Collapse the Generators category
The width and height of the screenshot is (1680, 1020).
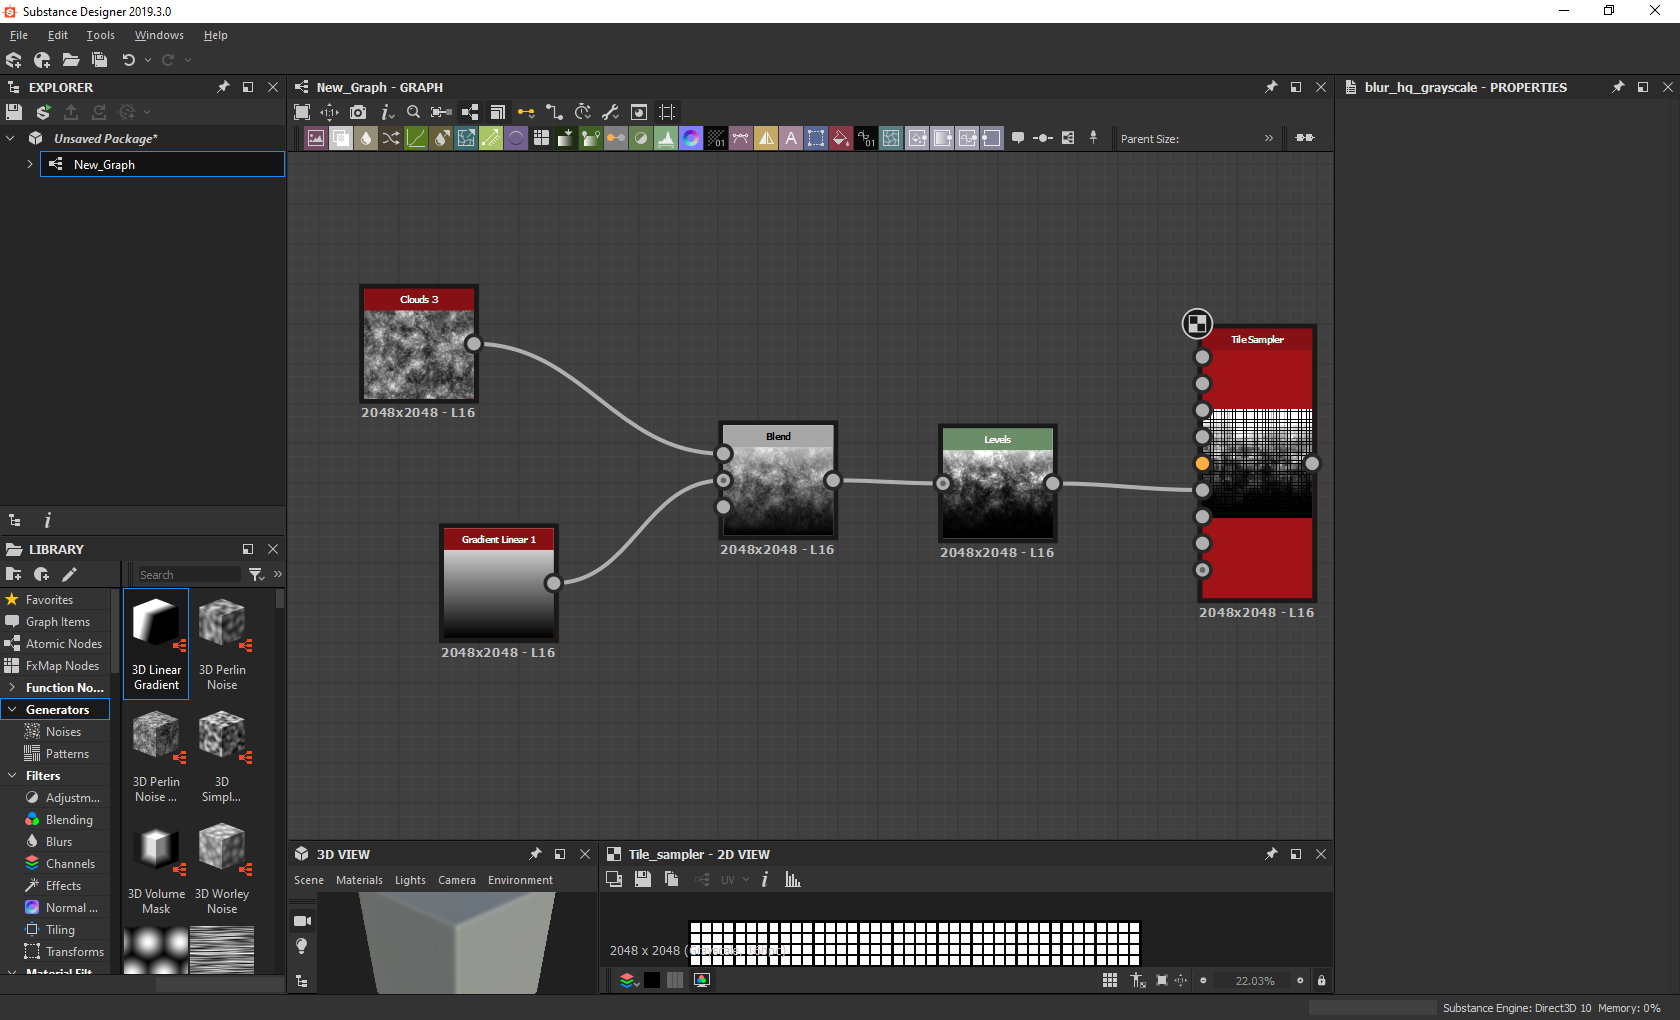[11, 709]
